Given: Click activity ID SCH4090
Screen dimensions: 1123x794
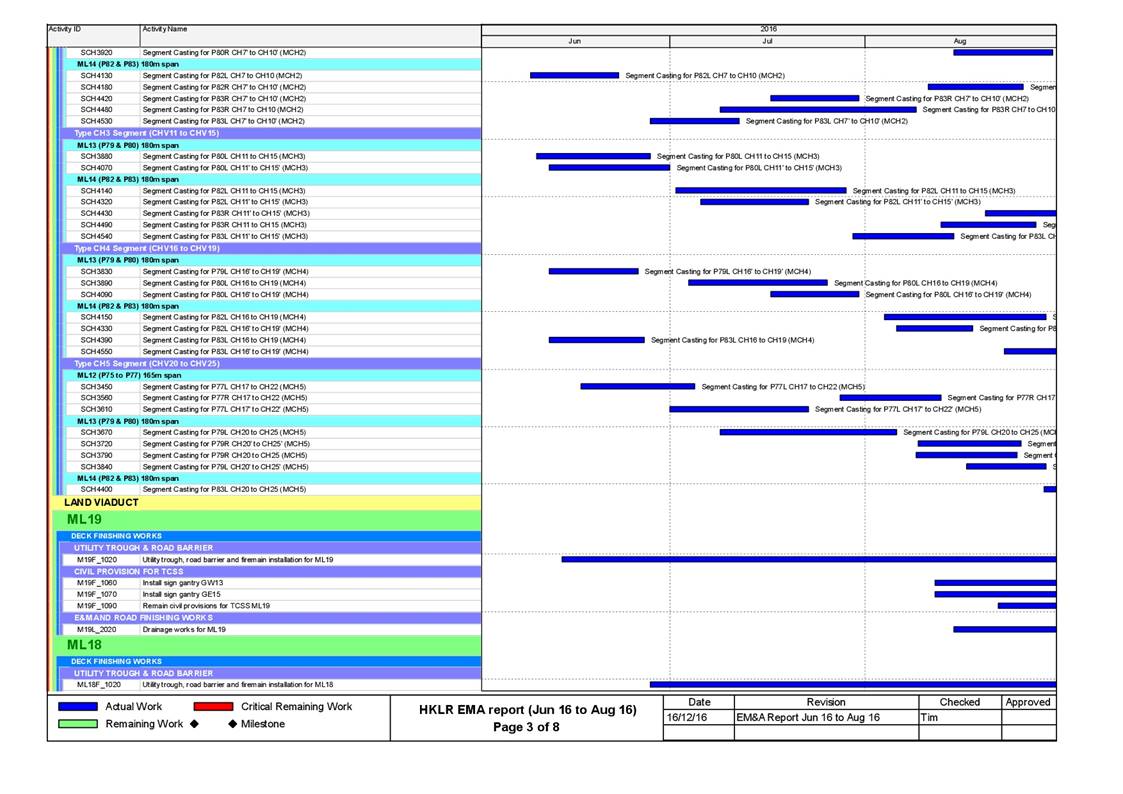Looking at the screenshot, I should pyautogui.click(x=96, y=294).
